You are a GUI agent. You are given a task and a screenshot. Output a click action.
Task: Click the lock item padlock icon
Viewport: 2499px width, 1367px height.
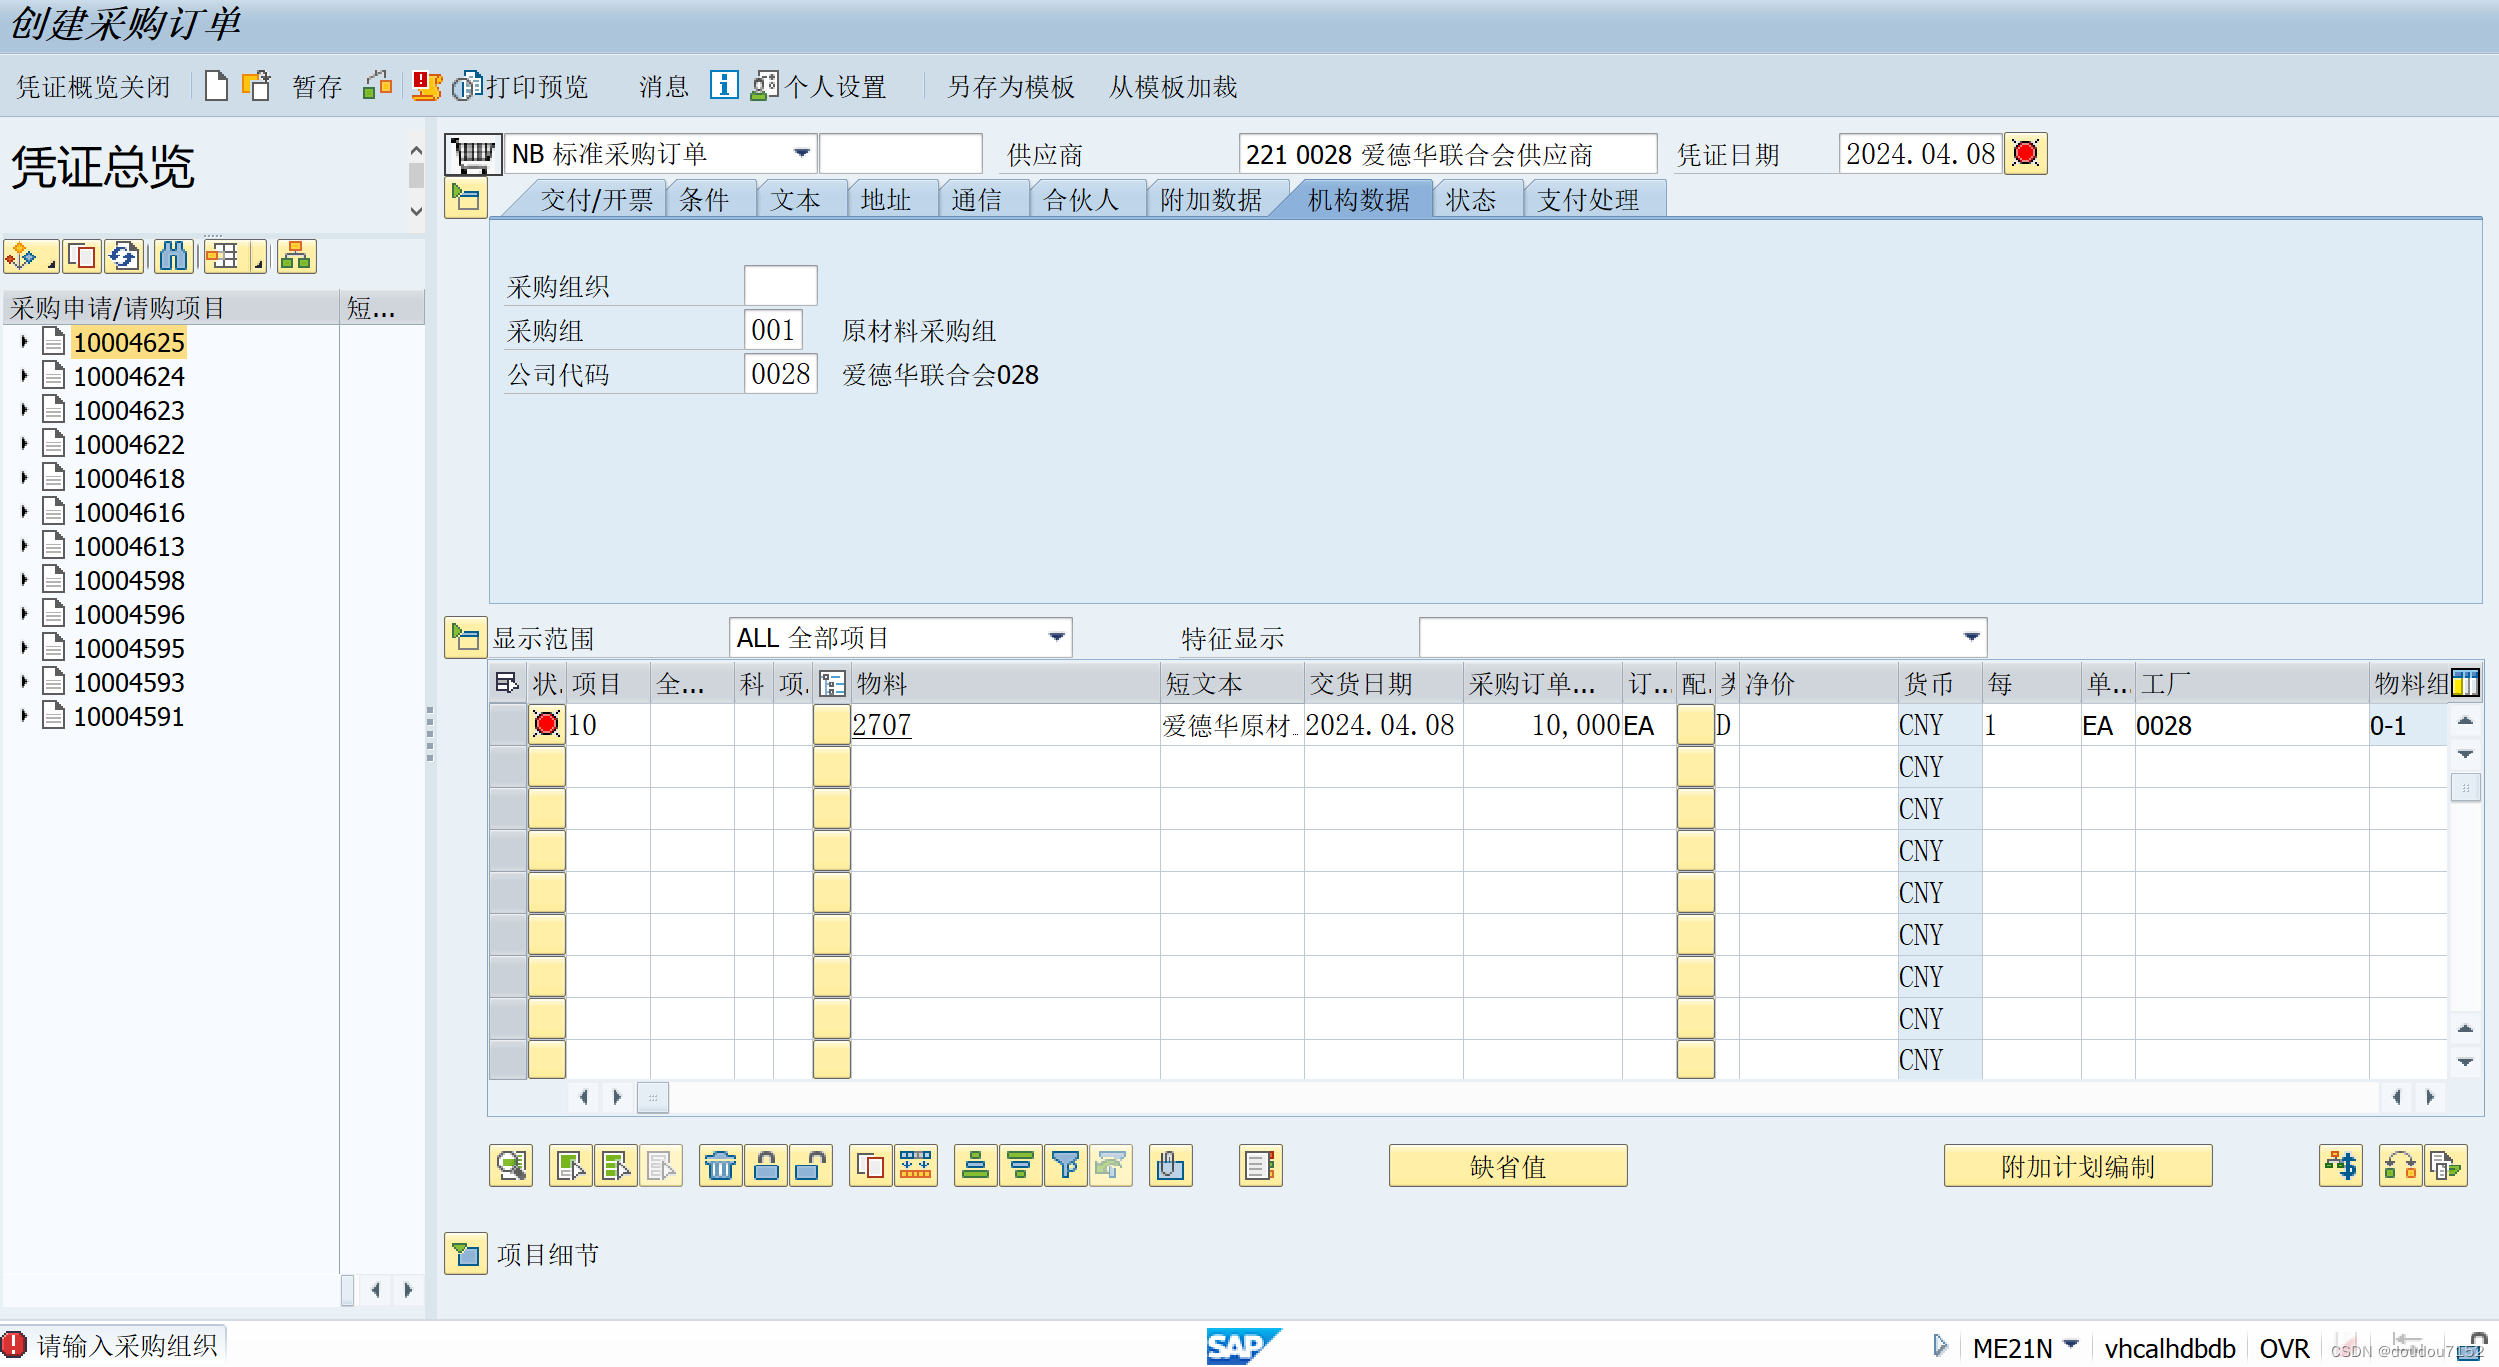point(766,1166)
